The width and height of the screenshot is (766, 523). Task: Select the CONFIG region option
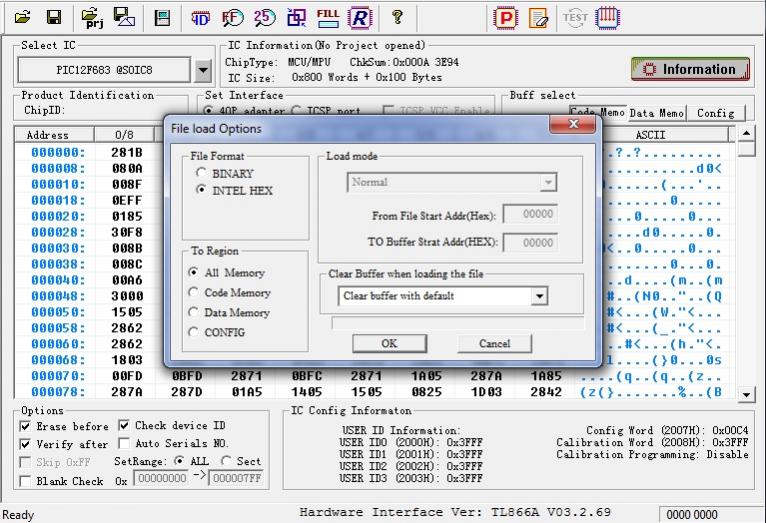click(x=194, y=332)
